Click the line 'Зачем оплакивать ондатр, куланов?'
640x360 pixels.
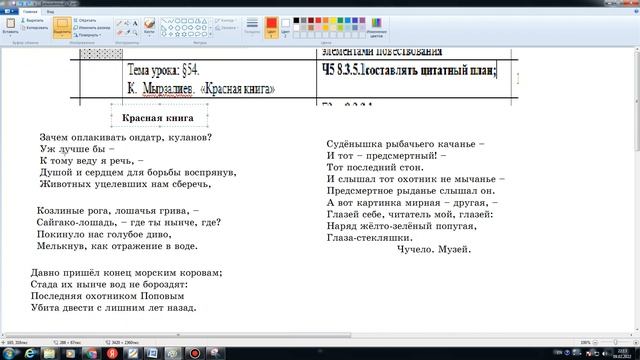point(126,138)
